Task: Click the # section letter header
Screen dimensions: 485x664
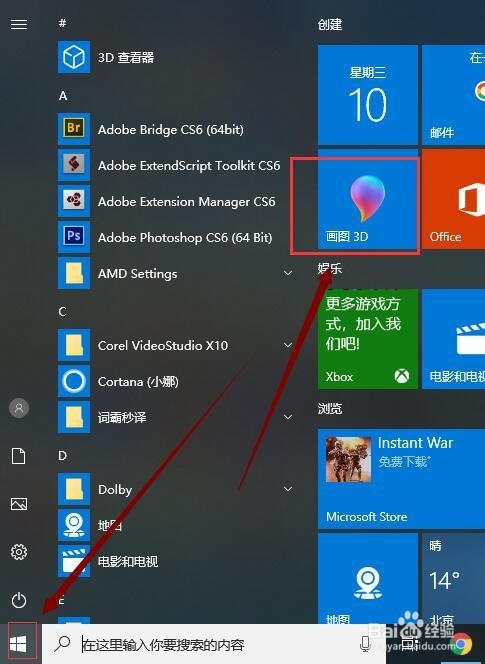Action: coord(62,23)
